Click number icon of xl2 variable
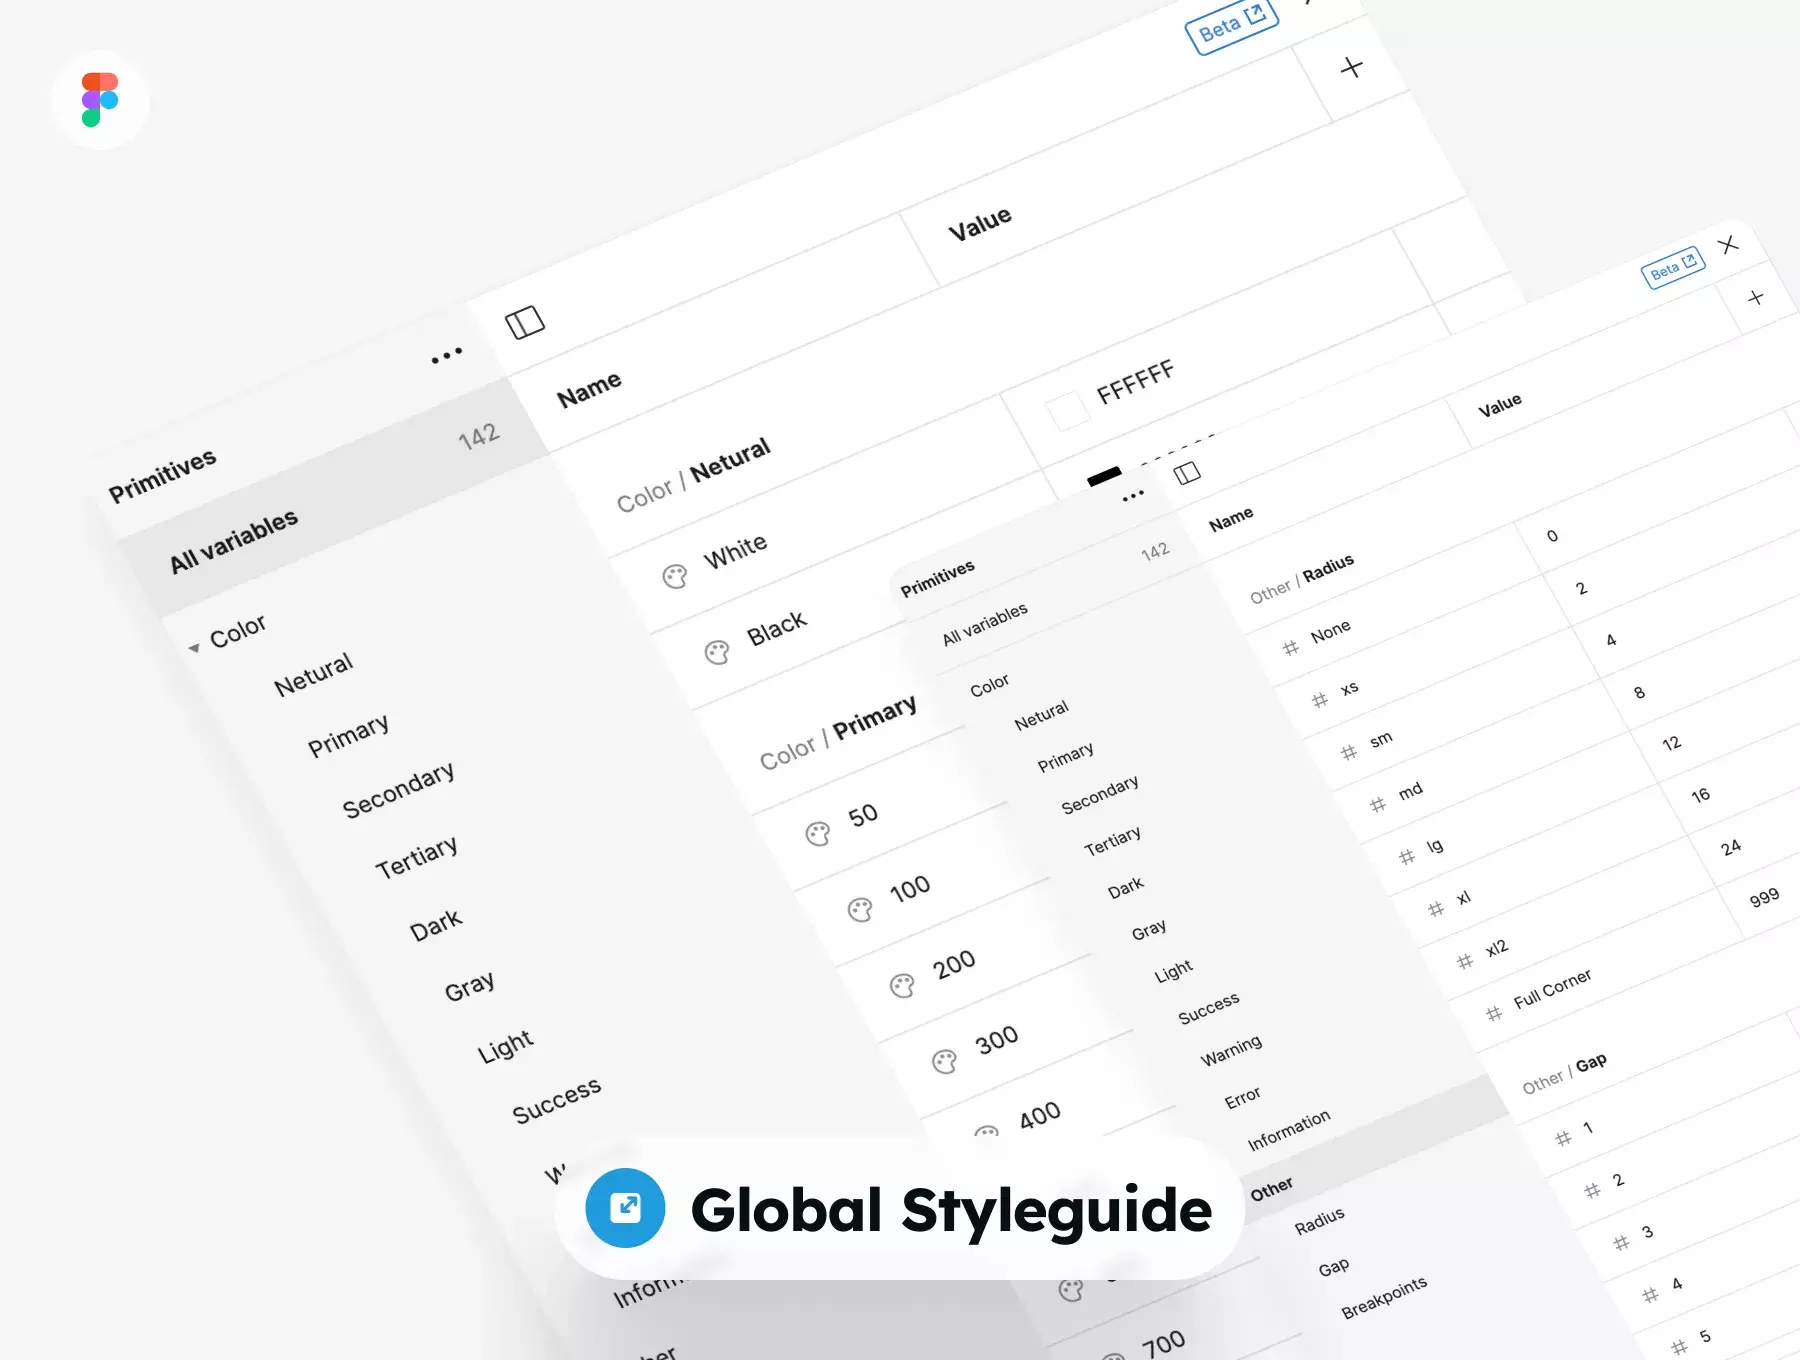 (x=1465, y=961)
